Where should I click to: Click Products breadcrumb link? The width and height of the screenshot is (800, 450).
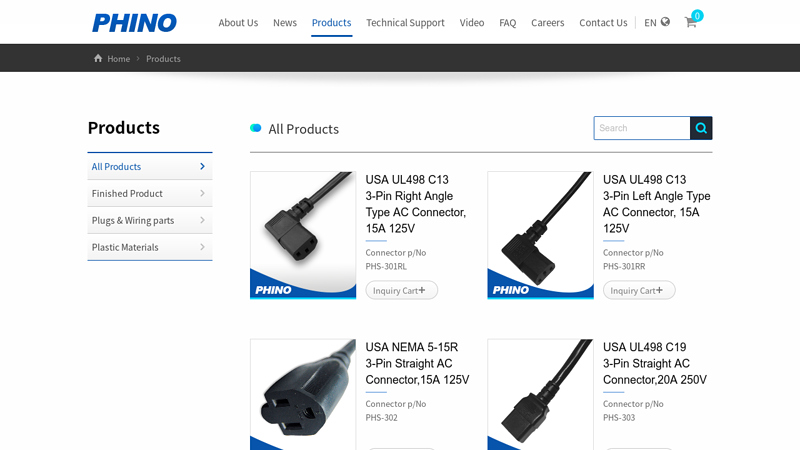tap(163, 59)
